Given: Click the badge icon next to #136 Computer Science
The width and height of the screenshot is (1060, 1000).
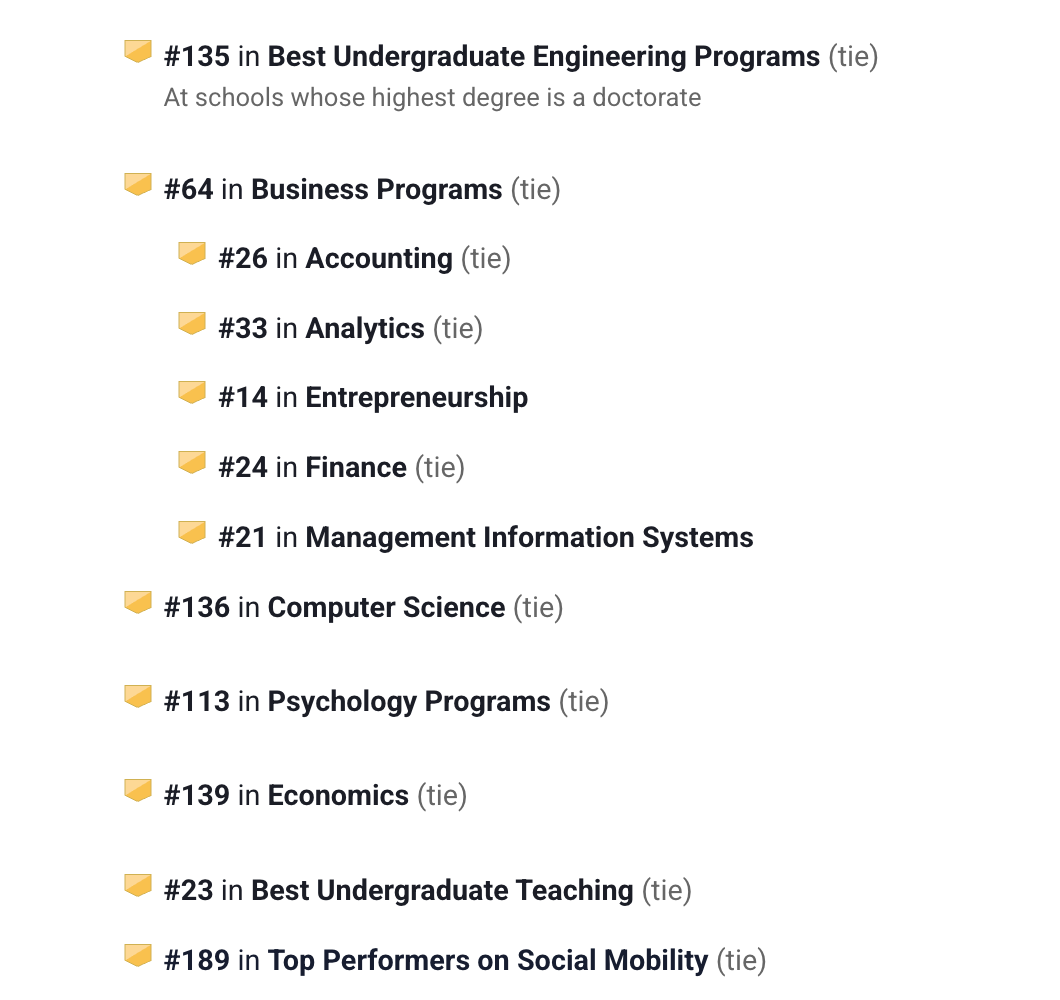Looking at the screenshot, I should click(138, 603).
